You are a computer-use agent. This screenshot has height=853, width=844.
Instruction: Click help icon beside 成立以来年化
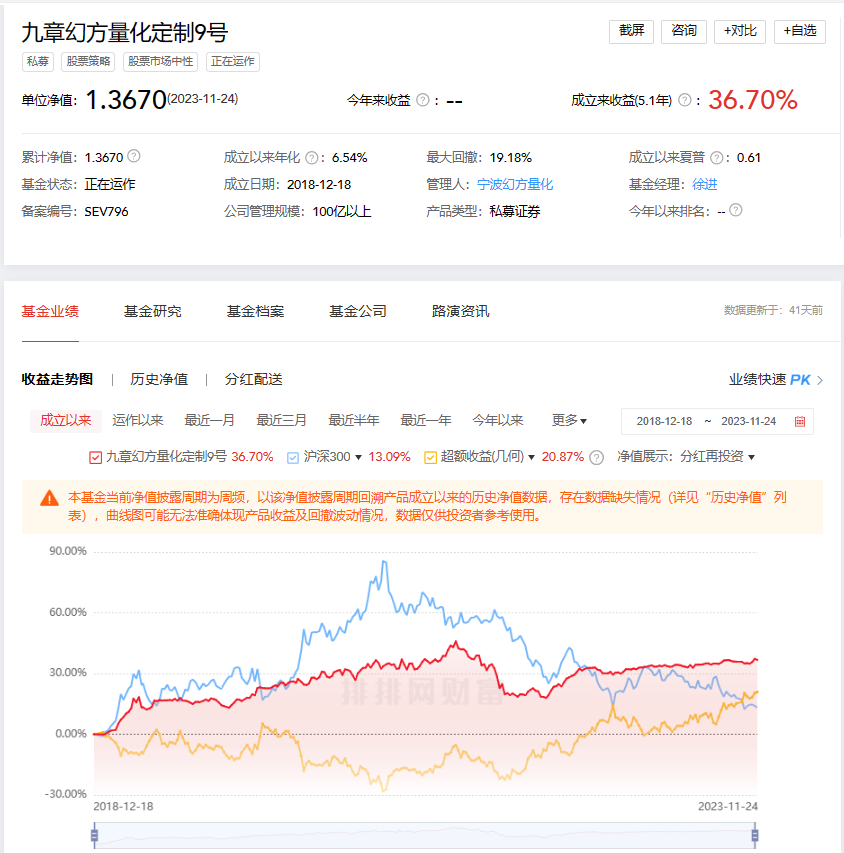pos(311,158)
